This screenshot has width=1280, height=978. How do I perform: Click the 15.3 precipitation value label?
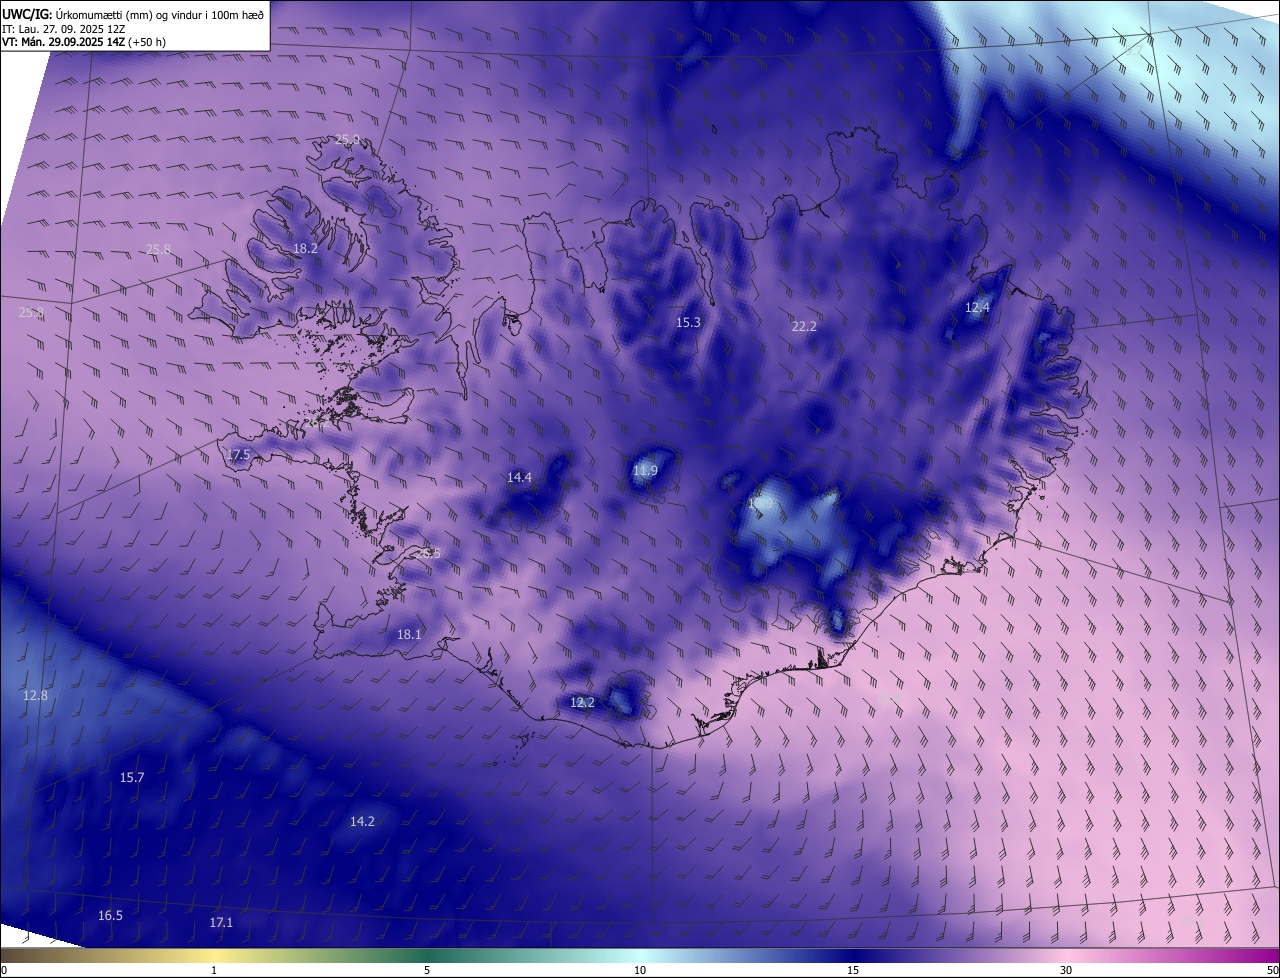688,322
